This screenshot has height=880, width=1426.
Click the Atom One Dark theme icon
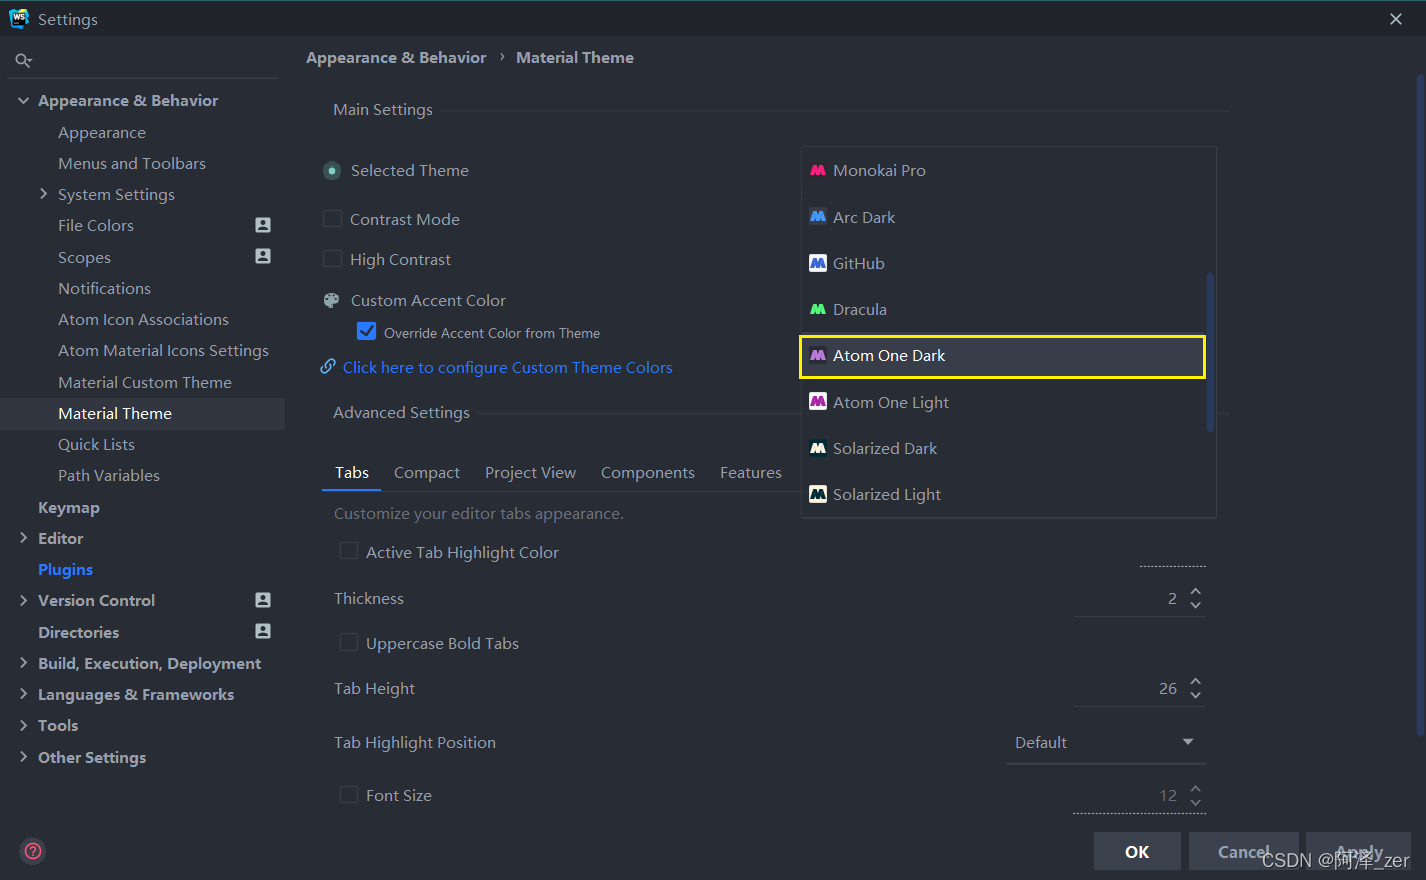(818, 355)
